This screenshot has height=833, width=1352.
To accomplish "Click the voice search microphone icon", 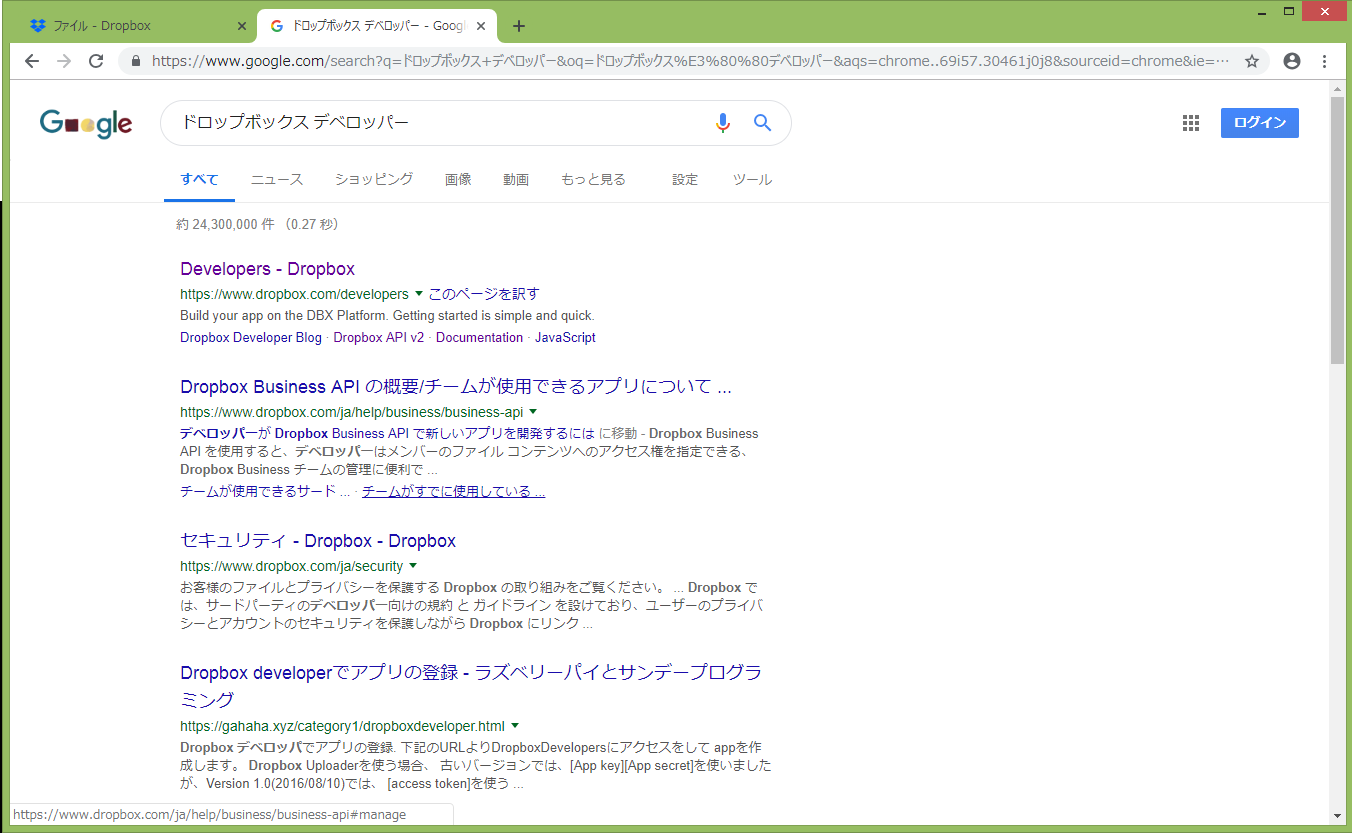I will point(723,123).
